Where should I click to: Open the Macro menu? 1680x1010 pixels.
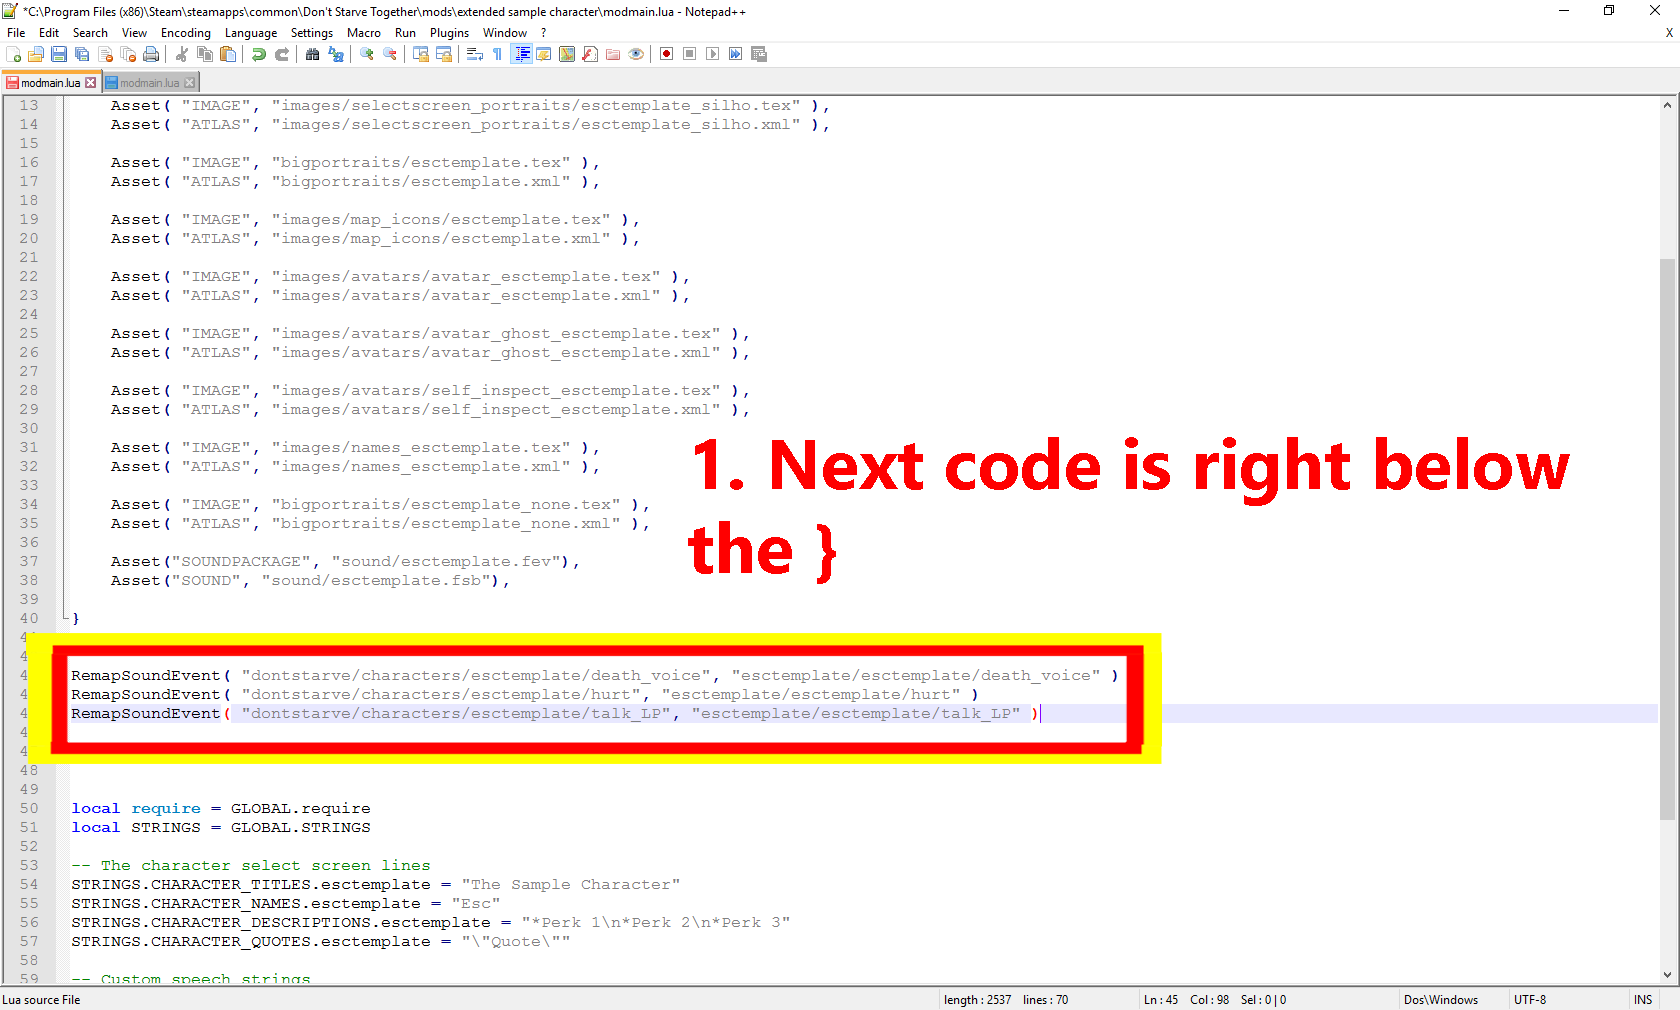pyautogui.click(x=364, y=33)
